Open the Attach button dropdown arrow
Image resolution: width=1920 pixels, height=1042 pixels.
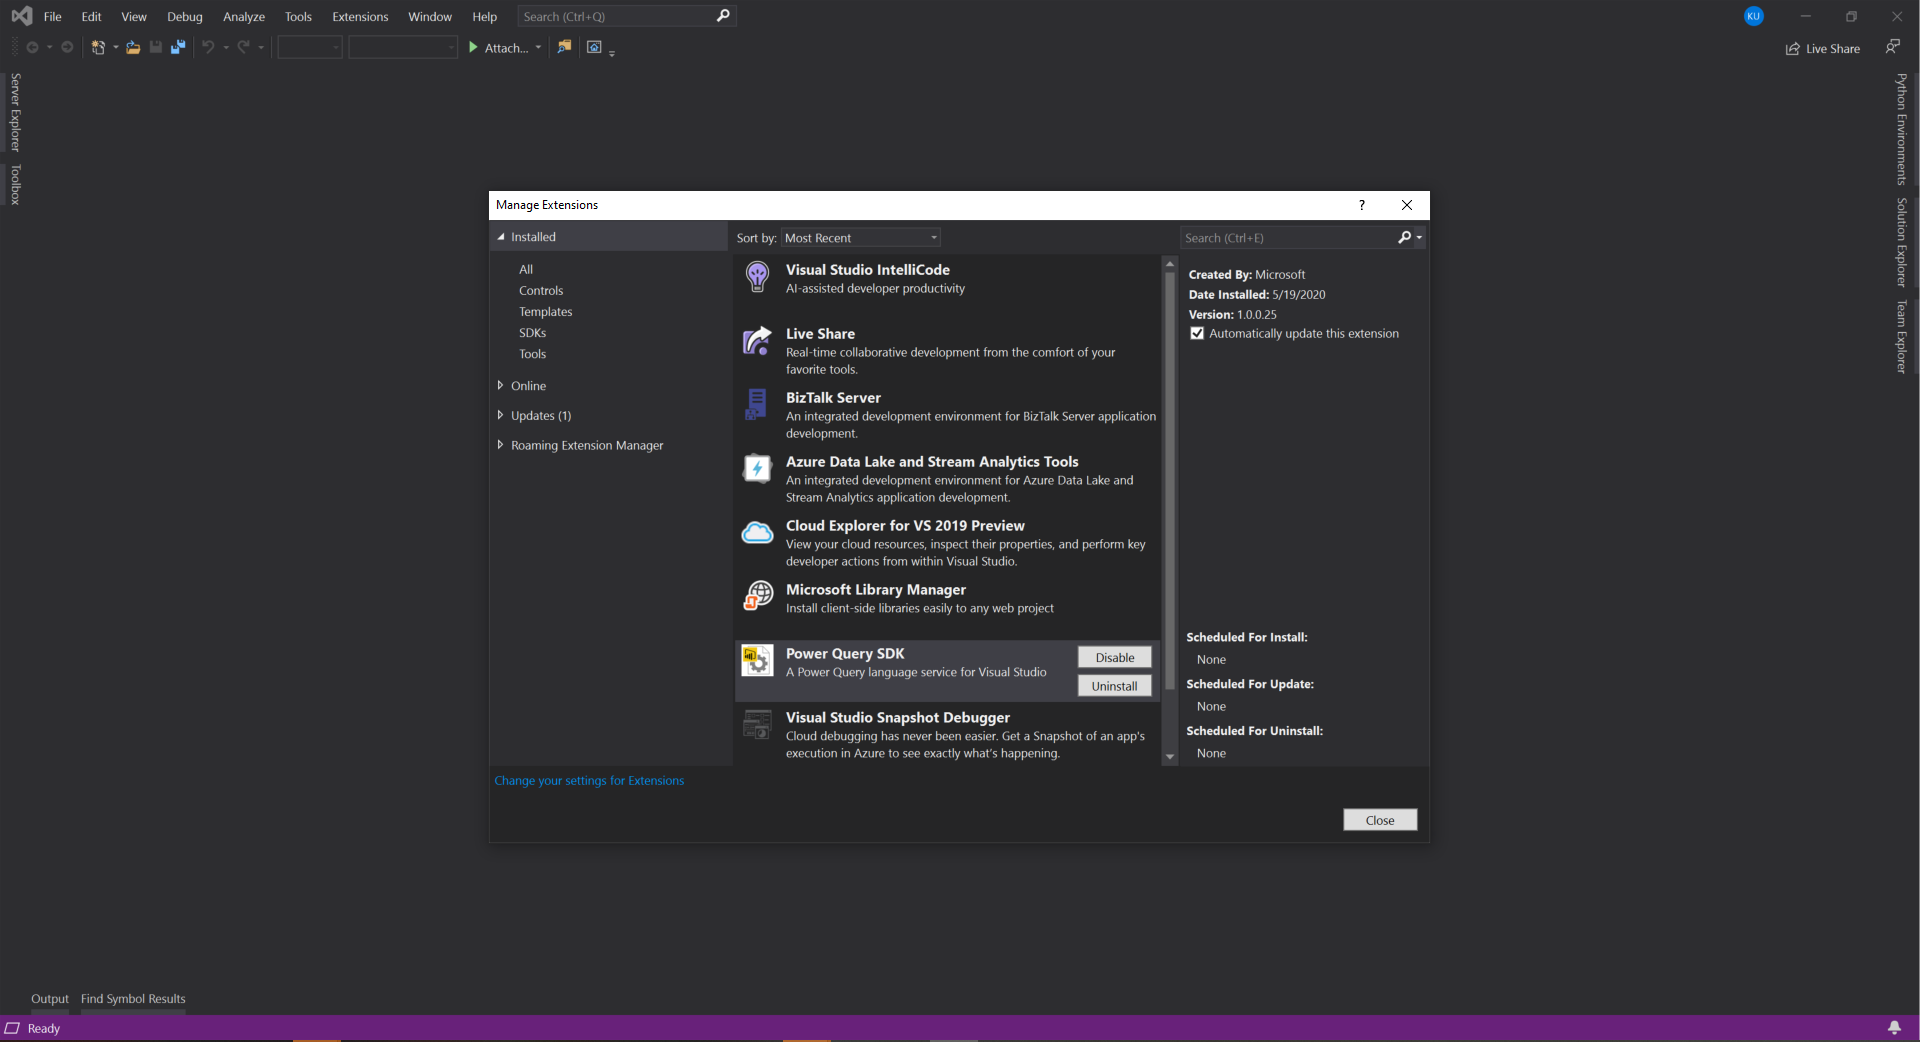click(538, 47)
